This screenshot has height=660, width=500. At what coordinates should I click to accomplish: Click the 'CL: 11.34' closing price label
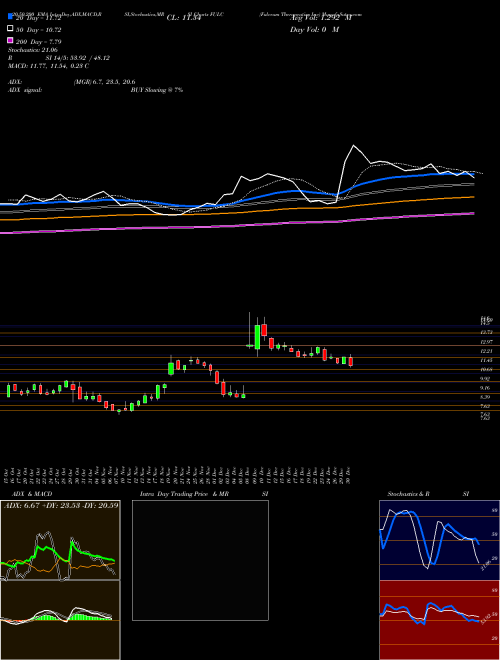click(184, 18)
